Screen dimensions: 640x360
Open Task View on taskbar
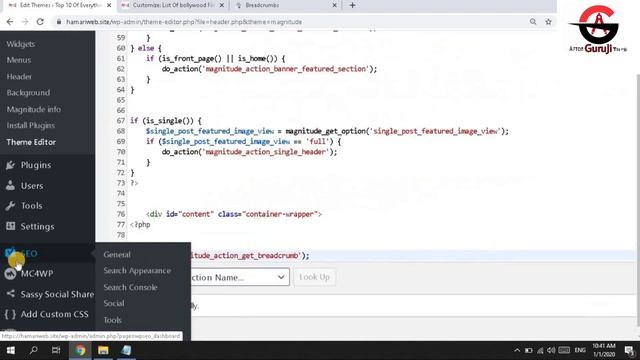(56, 350)
